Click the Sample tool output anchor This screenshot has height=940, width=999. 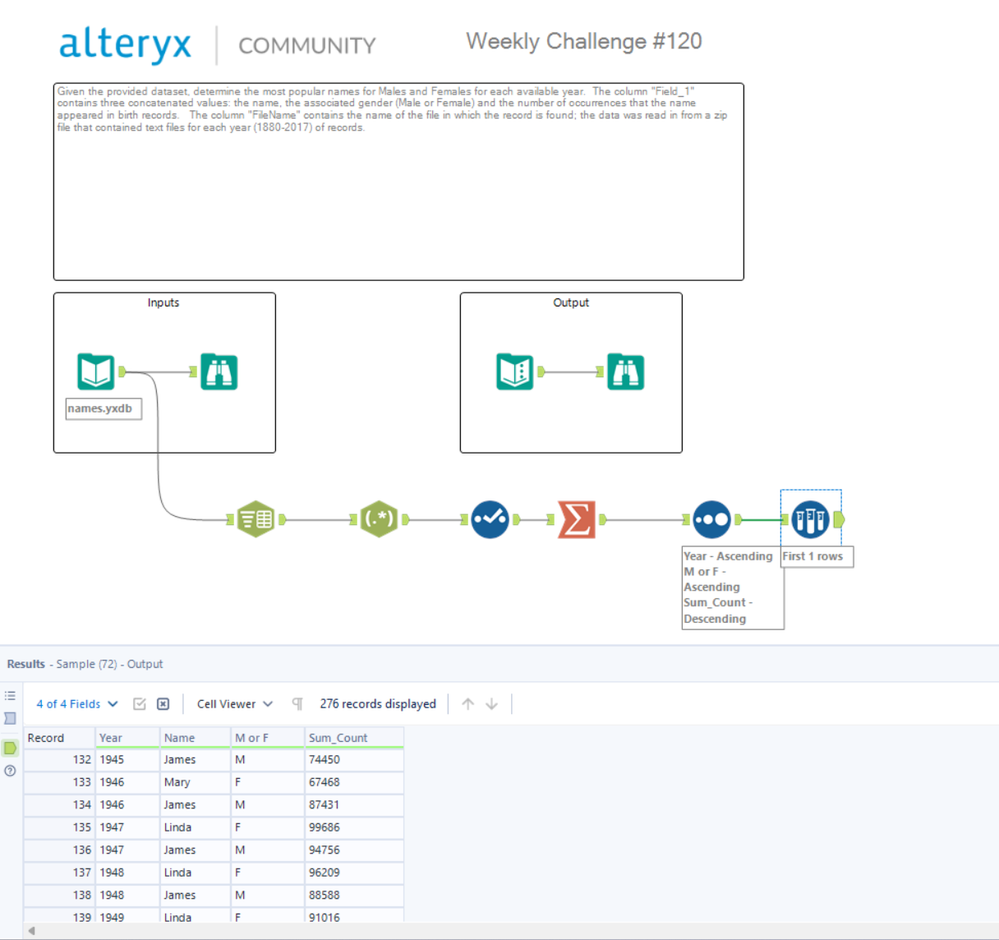pos(839,519)
